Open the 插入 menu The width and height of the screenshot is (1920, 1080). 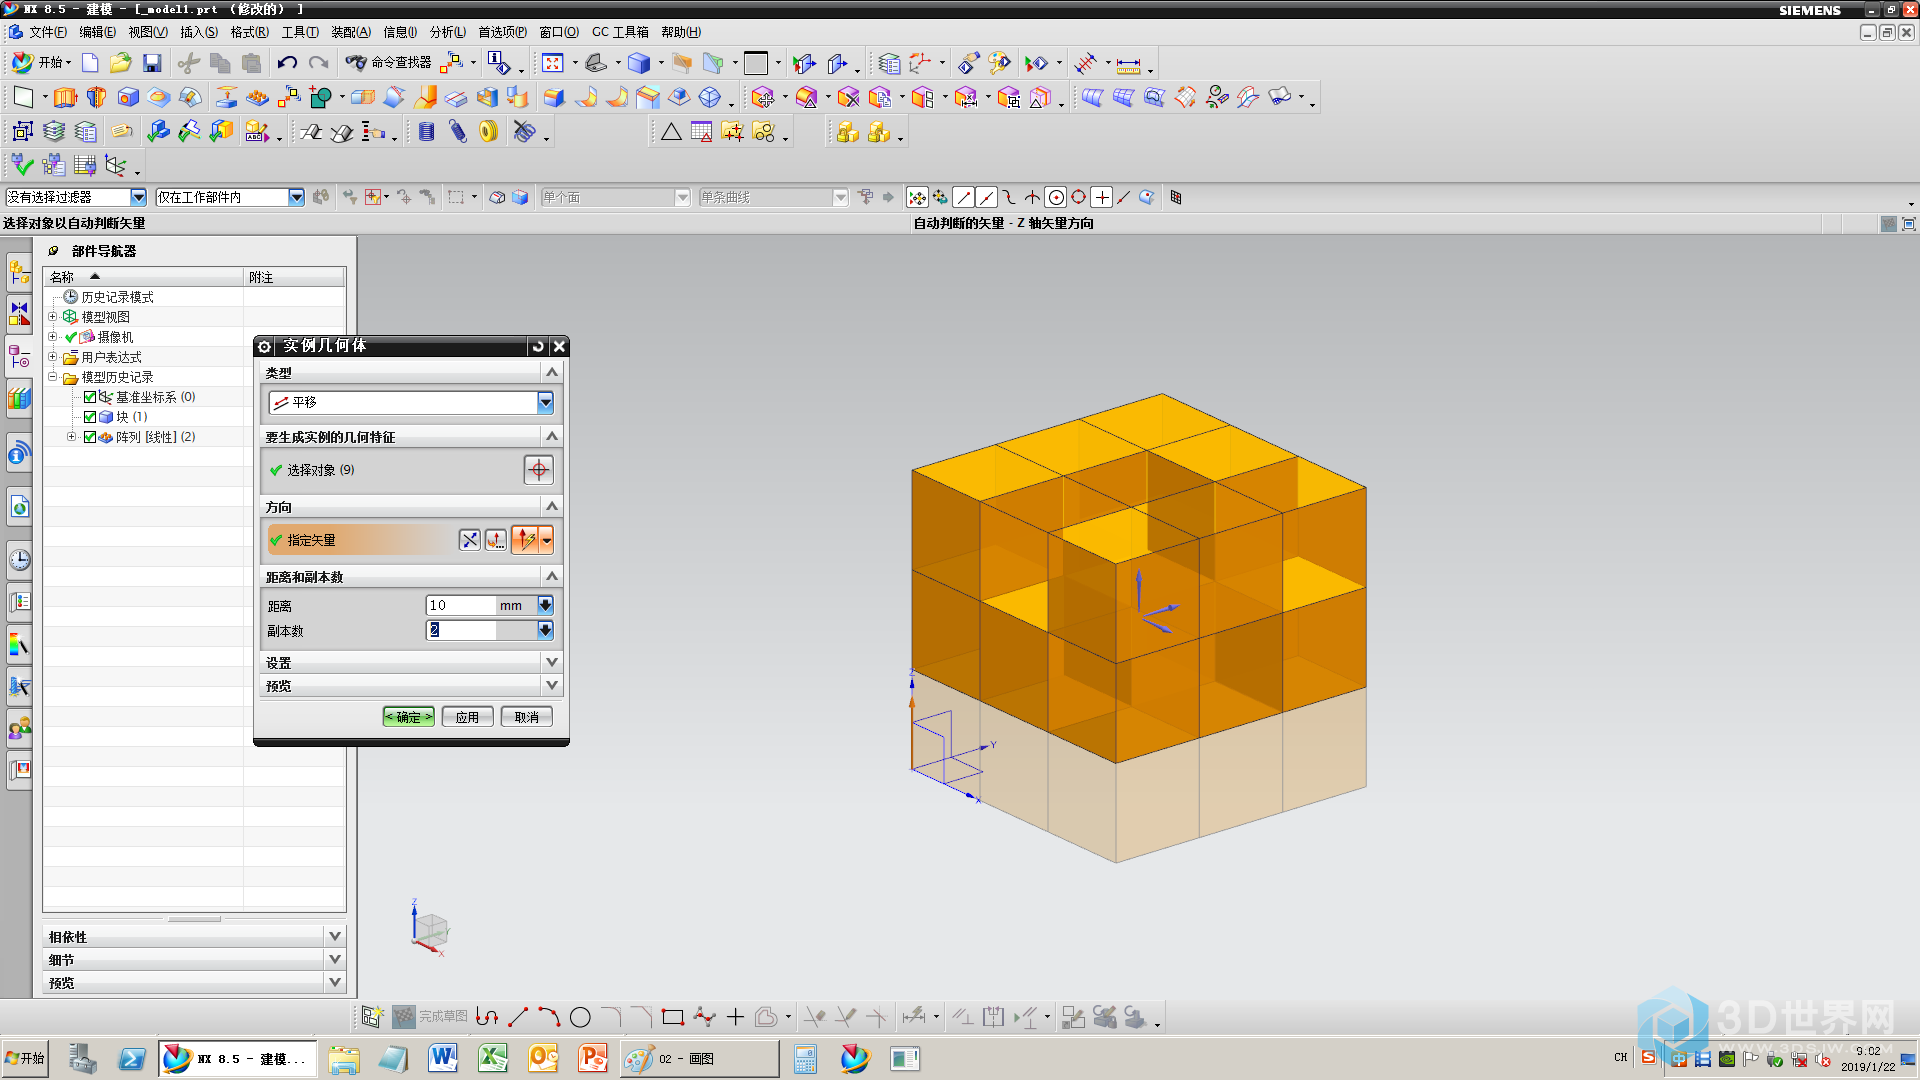click(198, 32)
